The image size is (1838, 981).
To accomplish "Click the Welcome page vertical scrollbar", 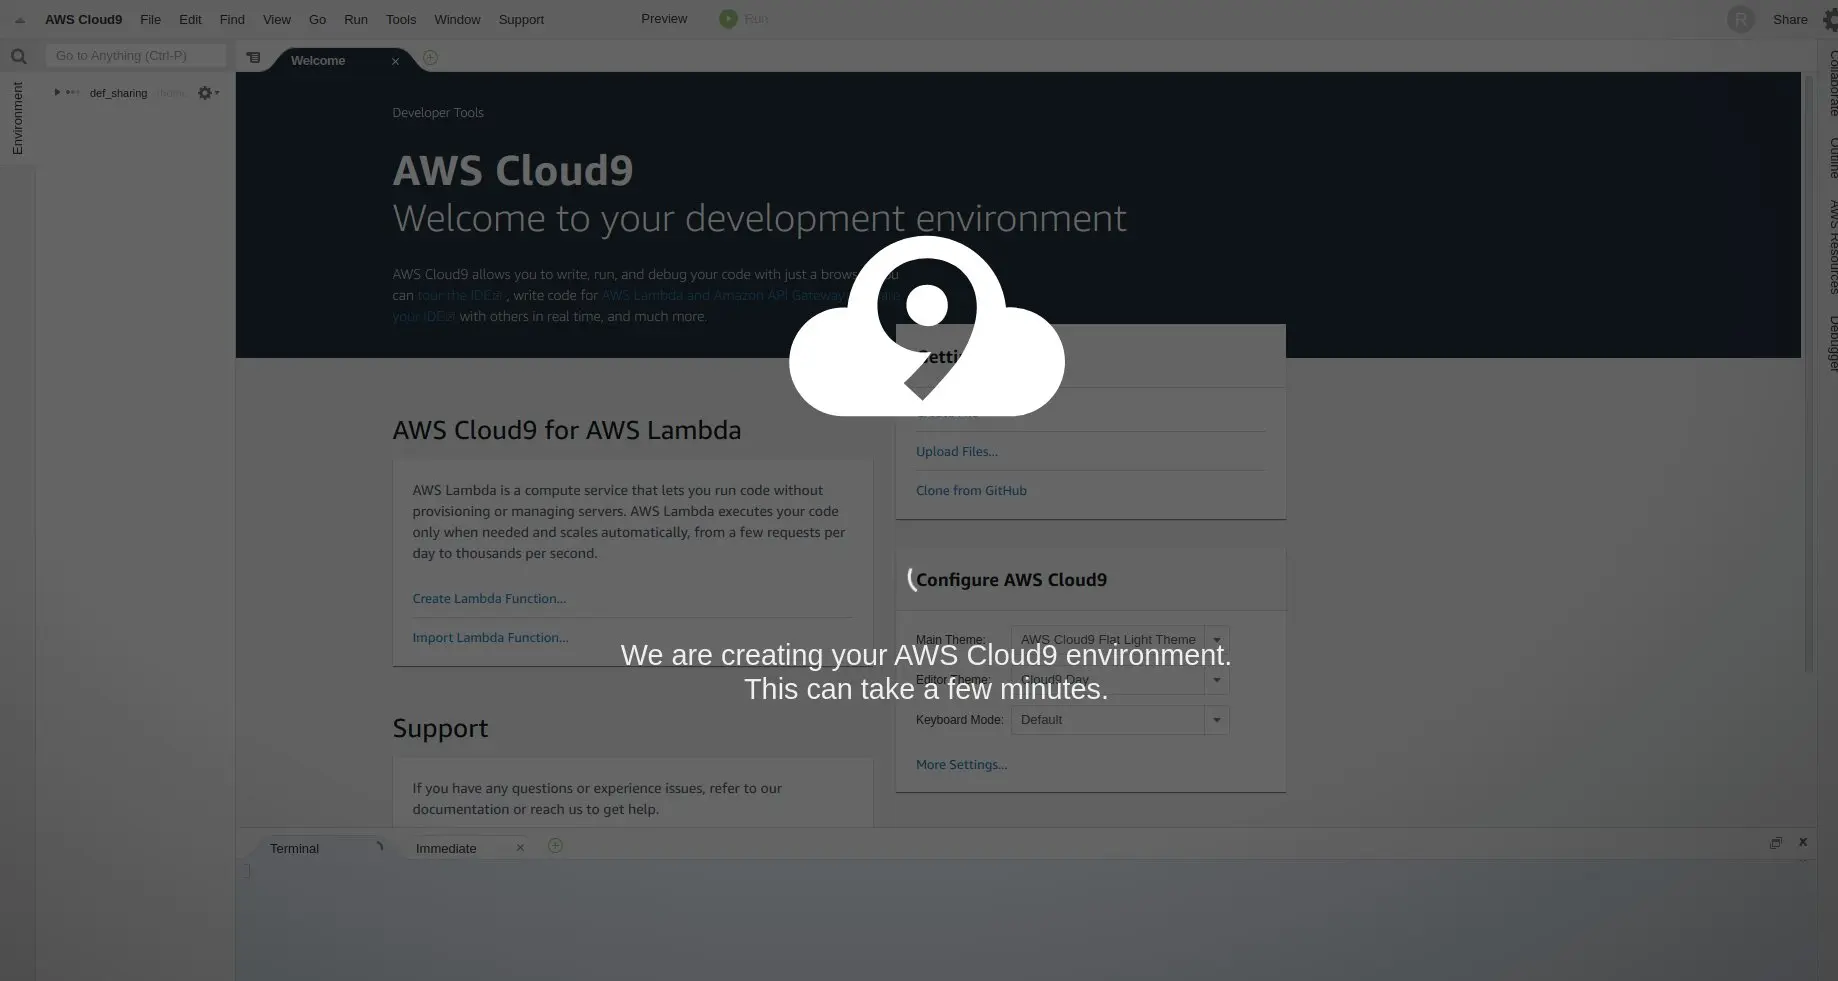I will (x=1808, y=372).
